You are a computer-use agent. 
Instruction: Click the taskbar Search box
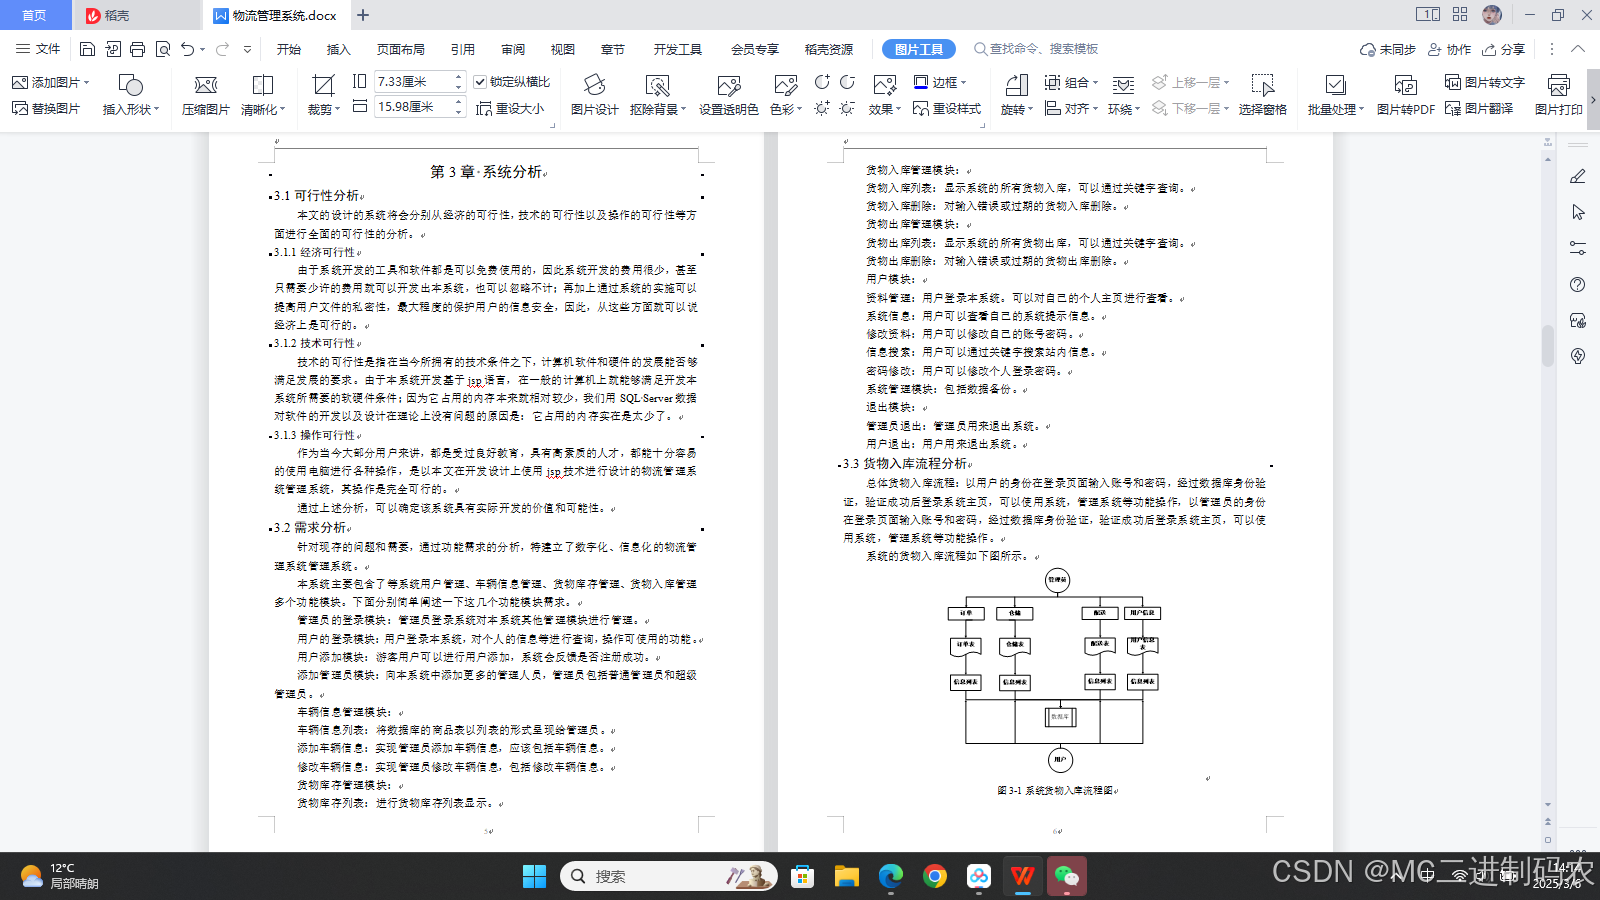click(669, 877)
